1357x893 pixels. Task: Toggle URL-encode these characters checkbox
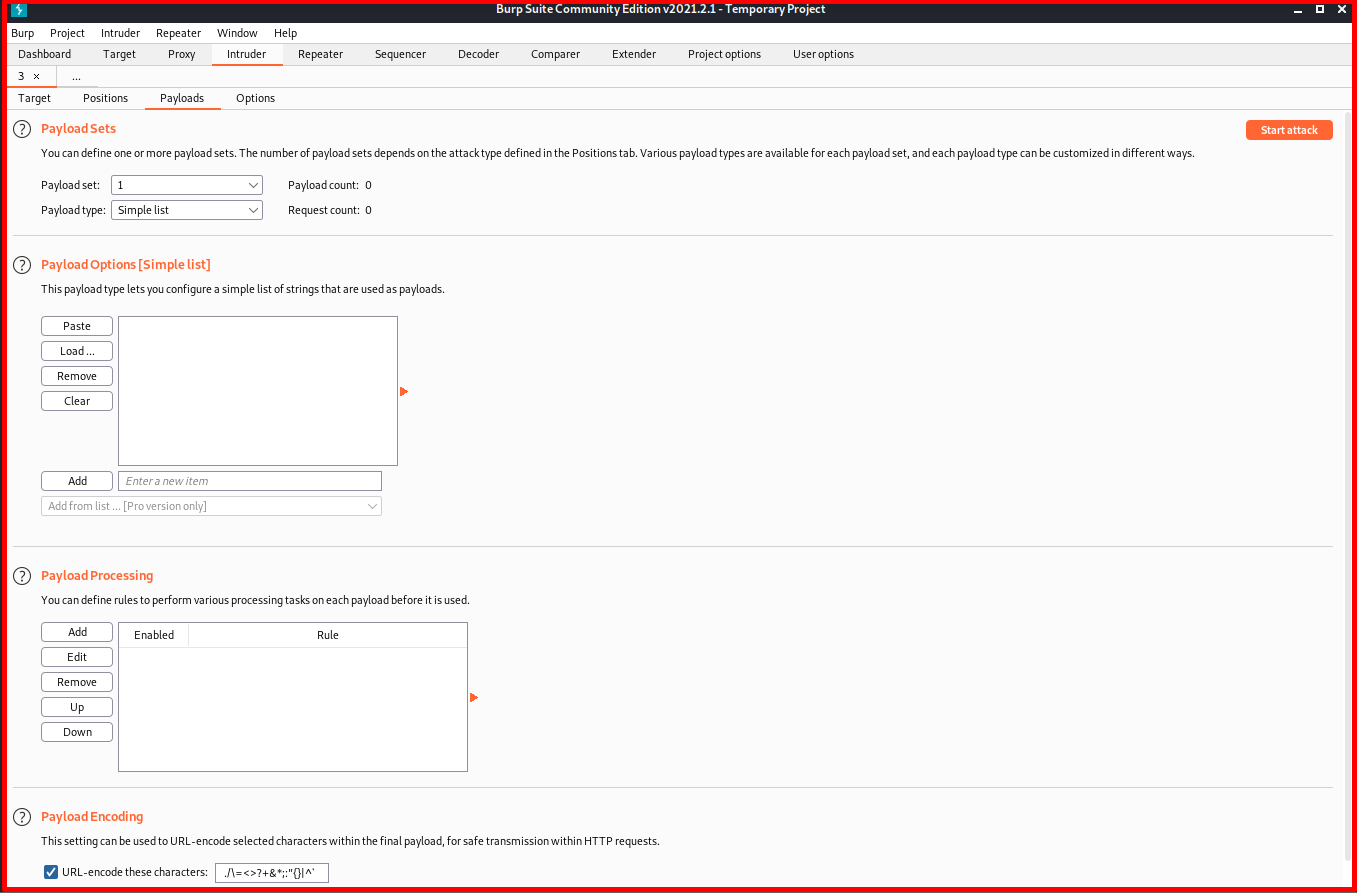[51, 872]
